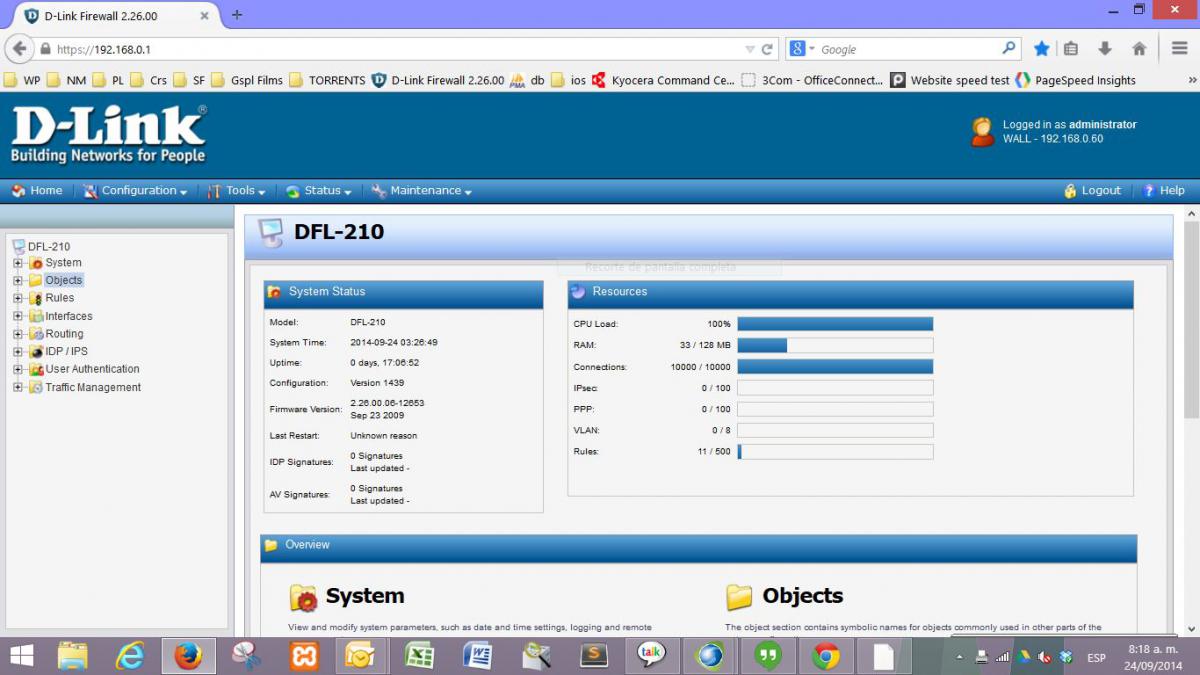The image size is (1200, 675).
Task: Open the Help link
Action: pyautogui.click(x=1164, y=190)
